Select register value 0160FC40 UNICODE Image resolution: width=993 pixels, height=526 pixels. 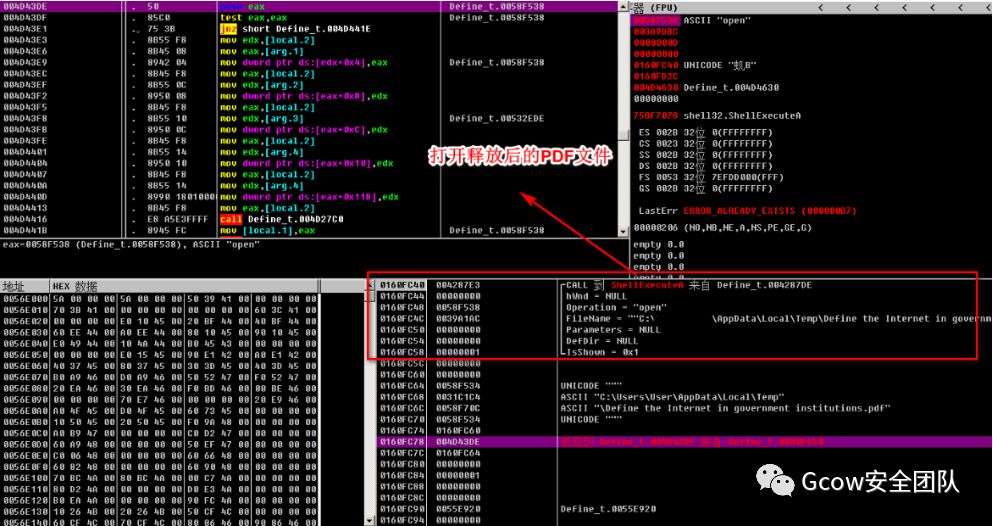(695, 65)
